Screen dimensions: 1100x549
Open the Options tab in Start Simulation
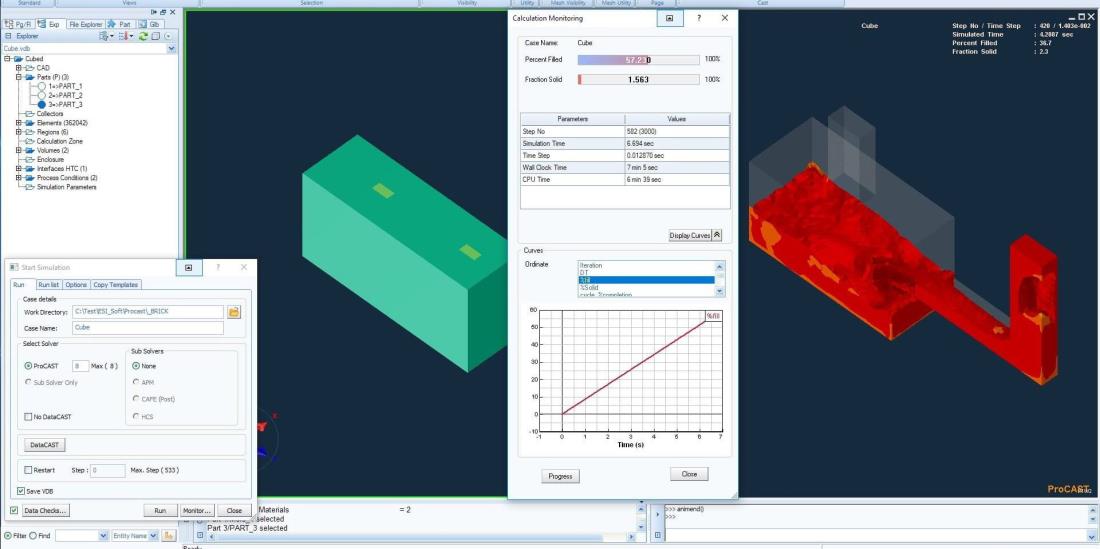(x=76, y=285)
